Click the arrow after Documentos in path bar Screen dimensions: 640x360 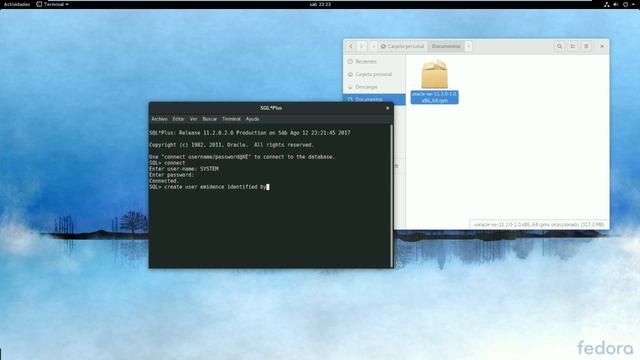pos(469,46)
